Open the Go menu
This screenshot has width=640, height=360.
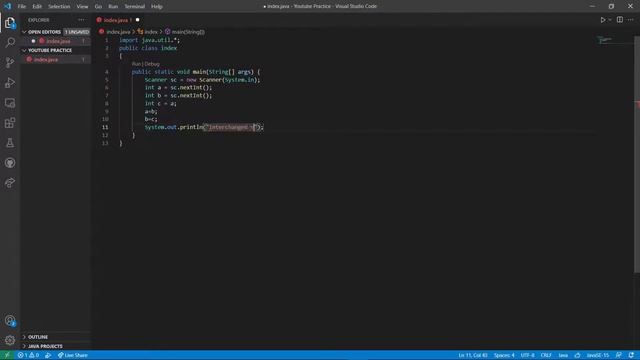coord(98,6)
